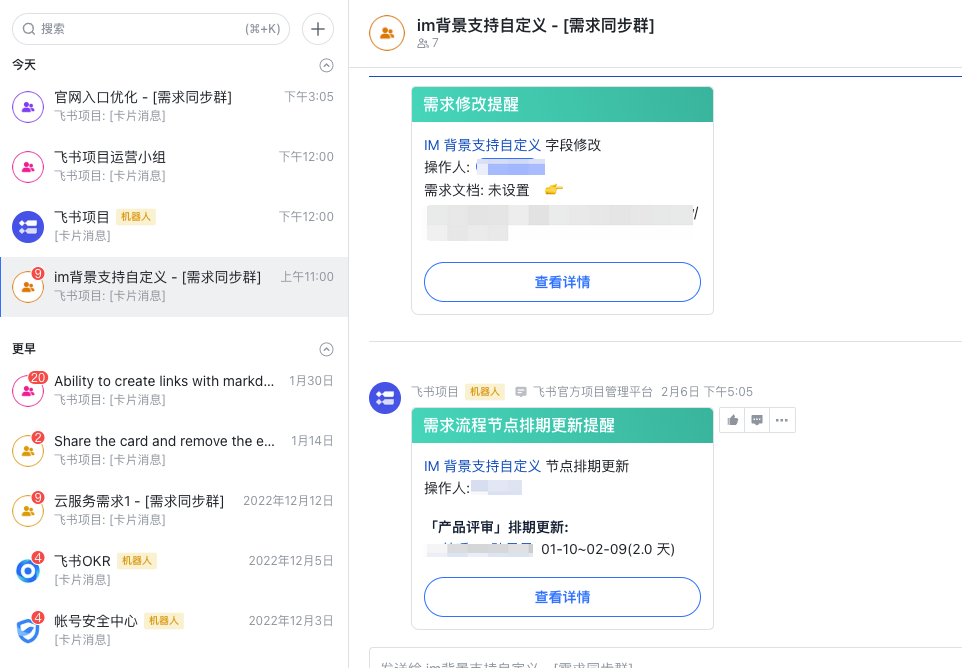The width and height of the screenshot is (962, 668).
Task: Reply to message via comment icon
Action: (x=757, y=420)
